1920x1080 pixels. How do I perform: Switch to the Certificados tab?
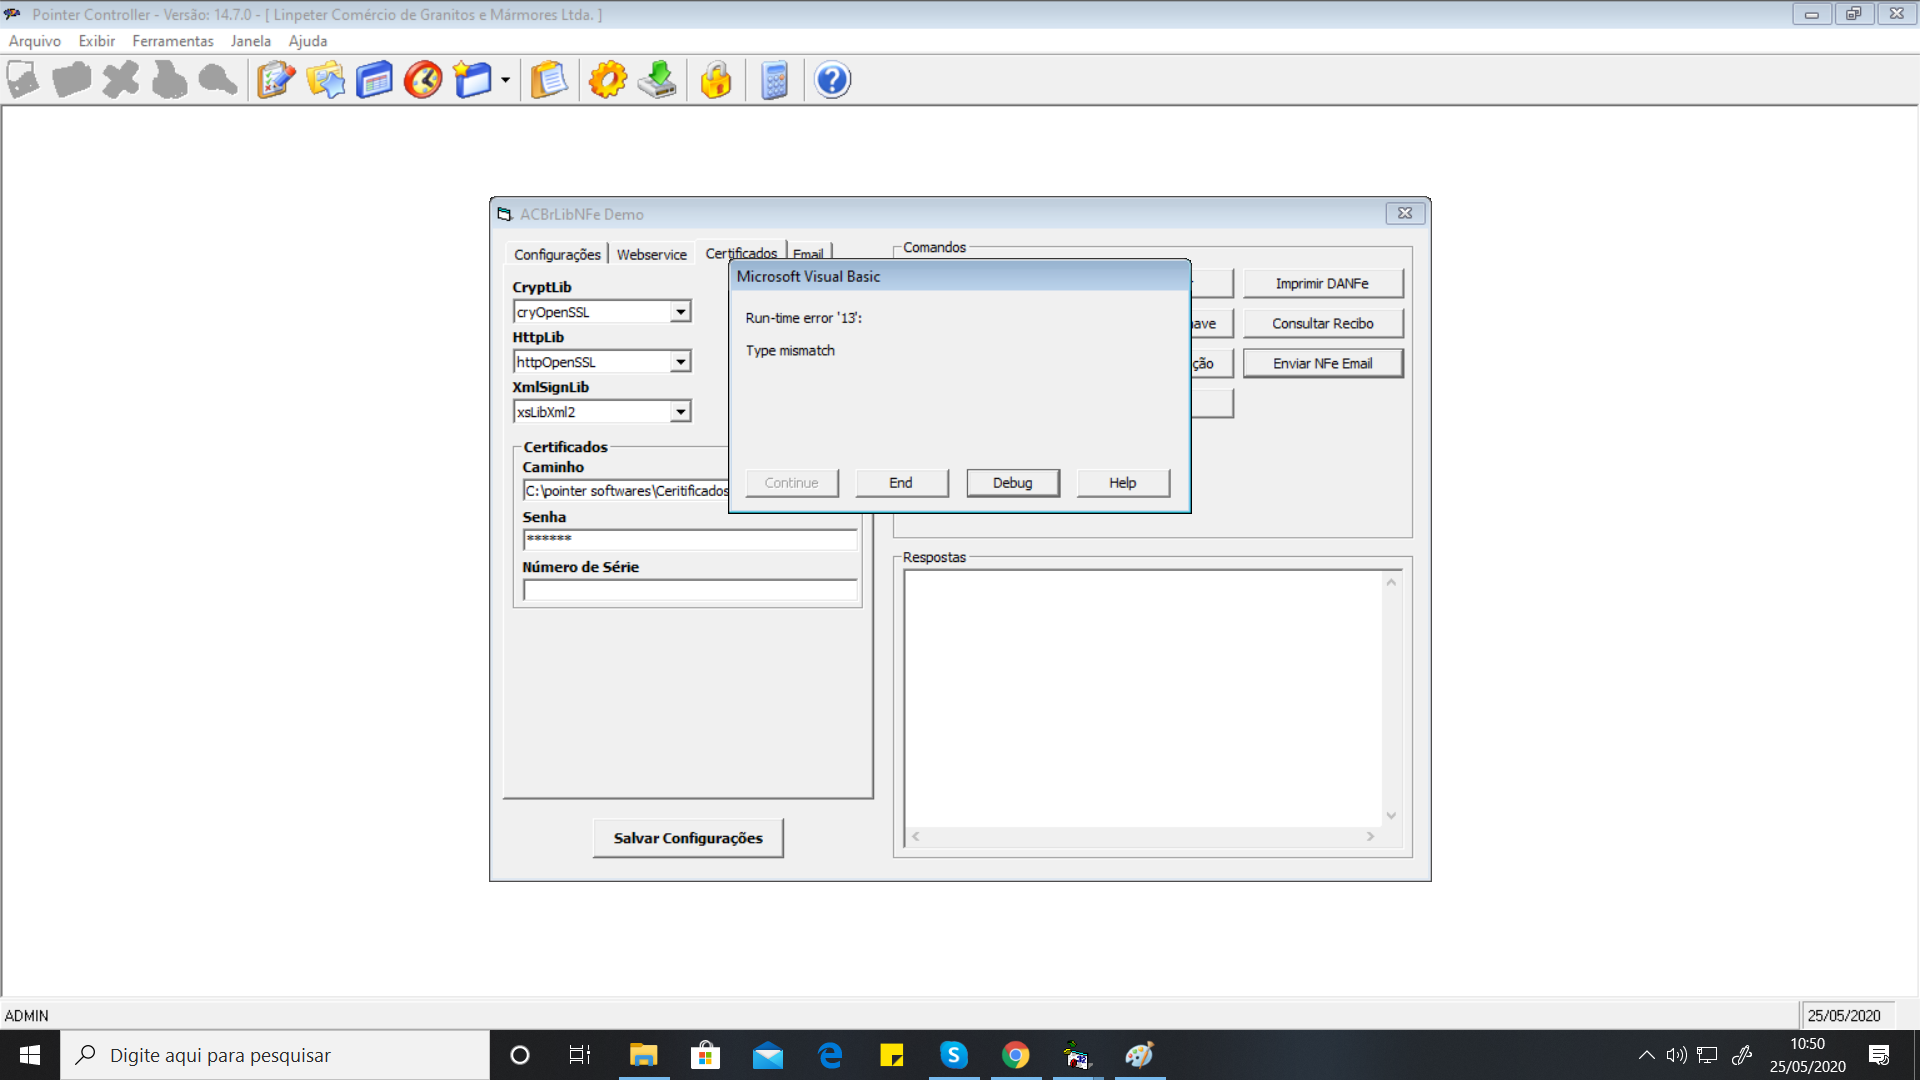(x=741, y=252)
